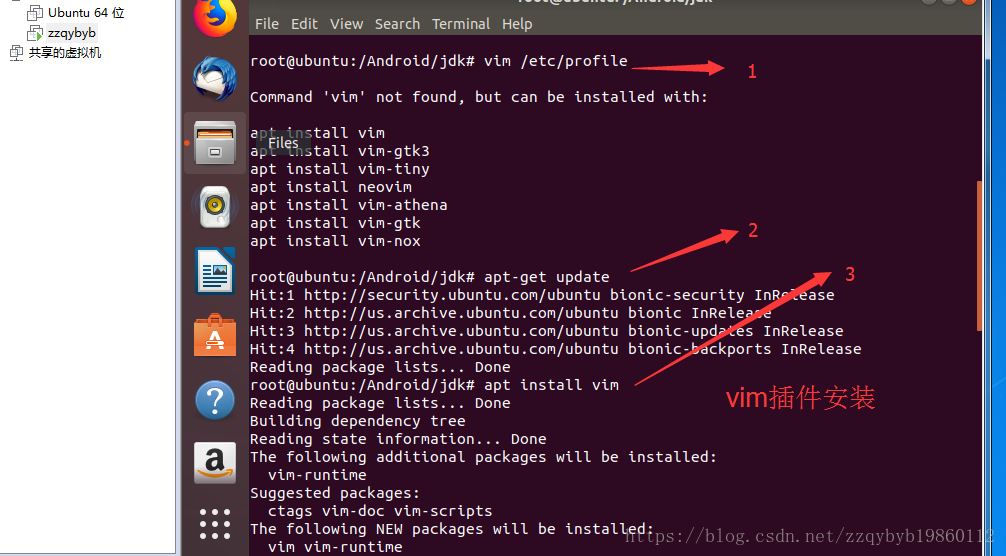Click the Hit:1 security.ubuntu.com output line

(x=542, y=295)
